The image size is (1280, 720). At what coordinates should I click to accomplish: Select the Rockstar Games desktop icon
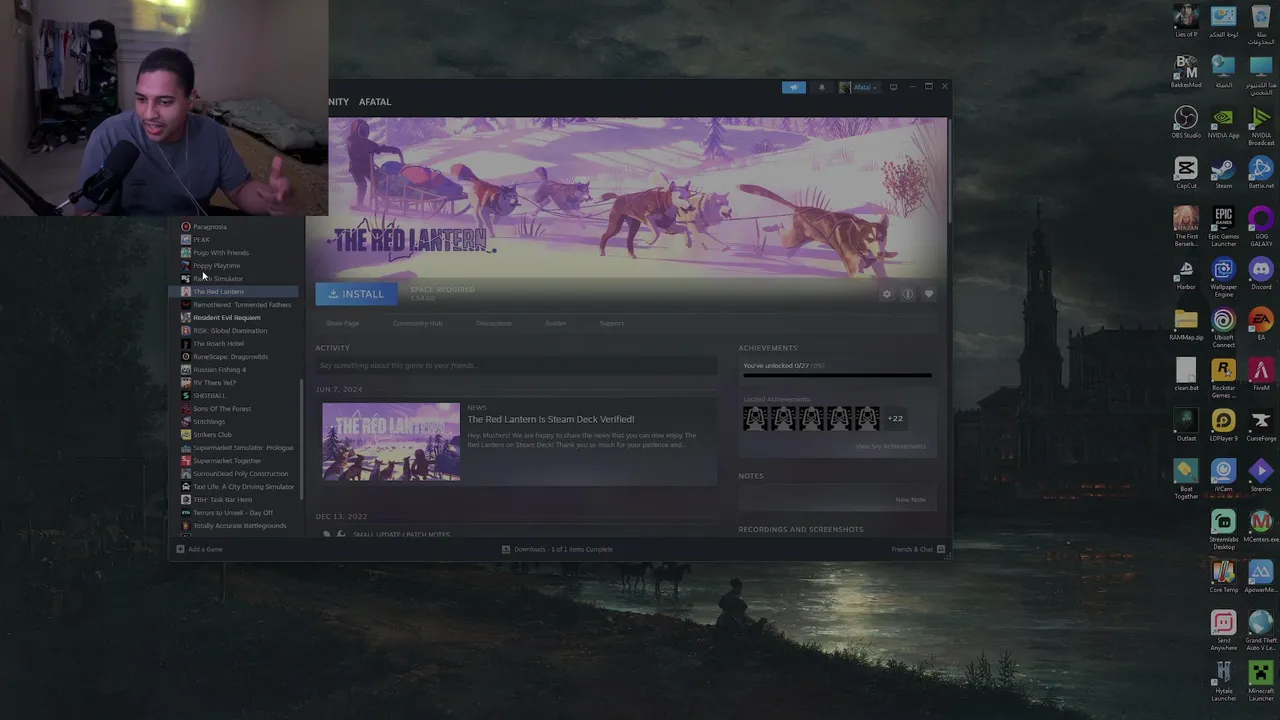[x=1223, y=379]
